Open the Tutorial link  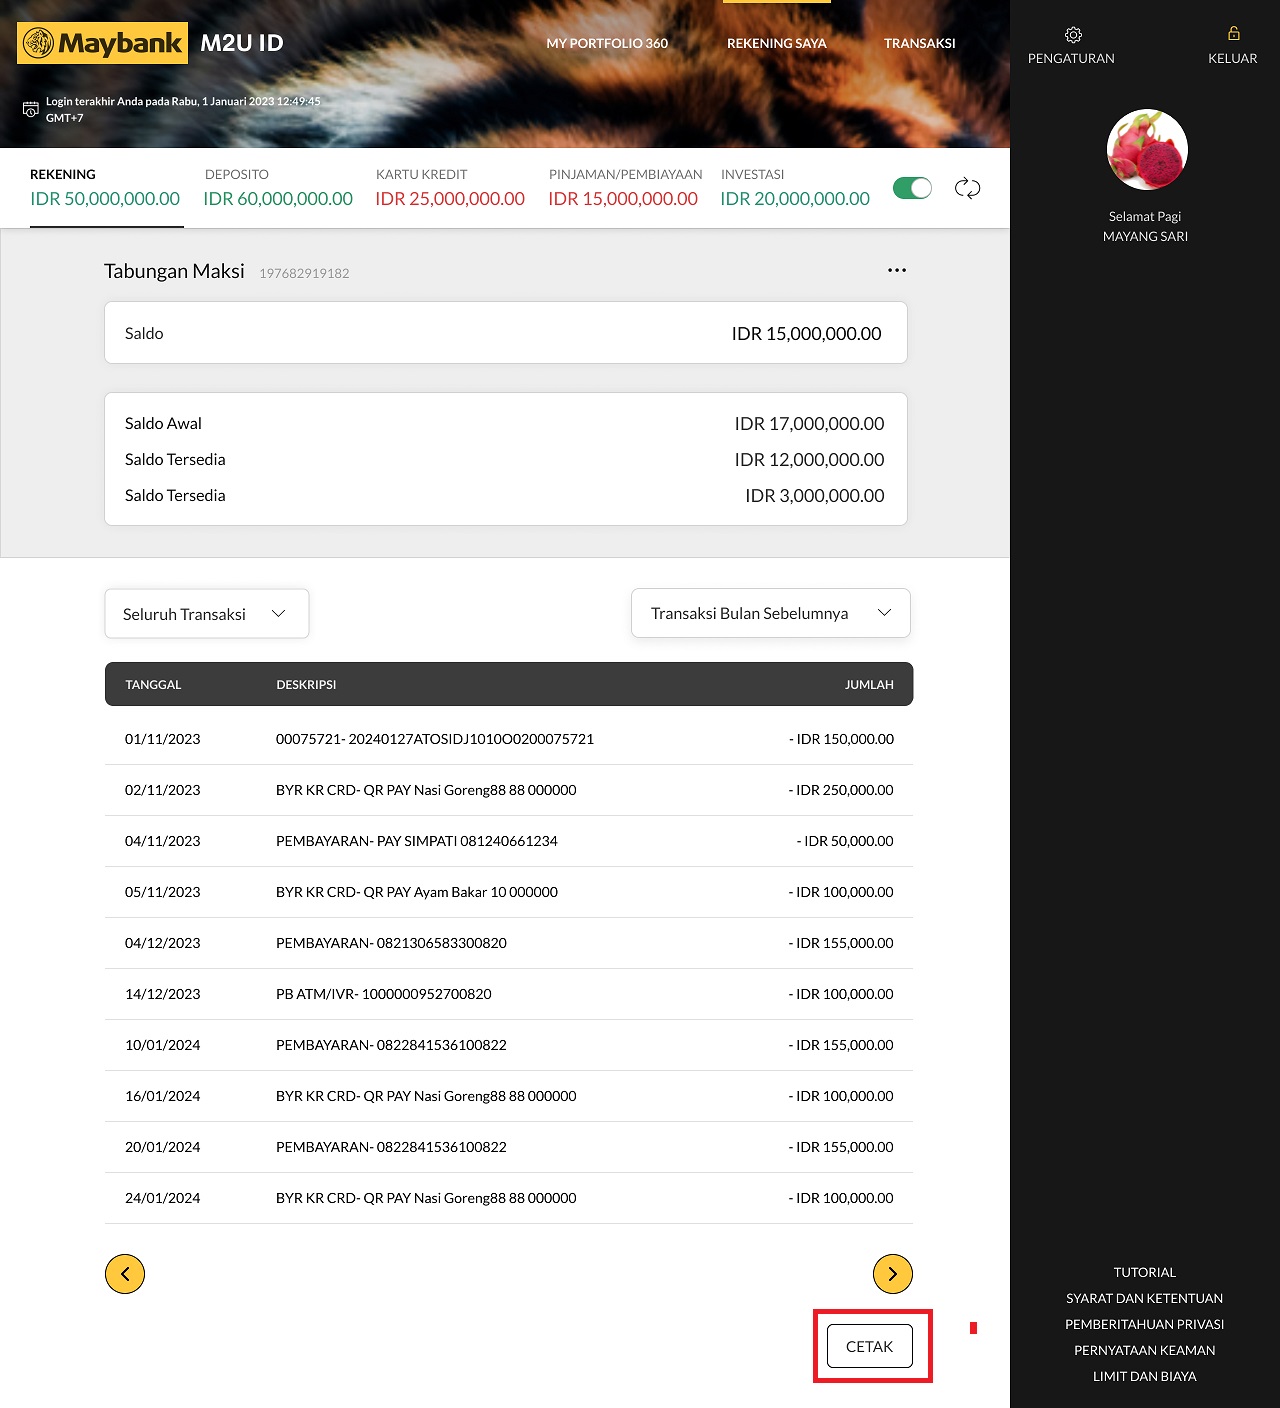click(1145, 1272)
